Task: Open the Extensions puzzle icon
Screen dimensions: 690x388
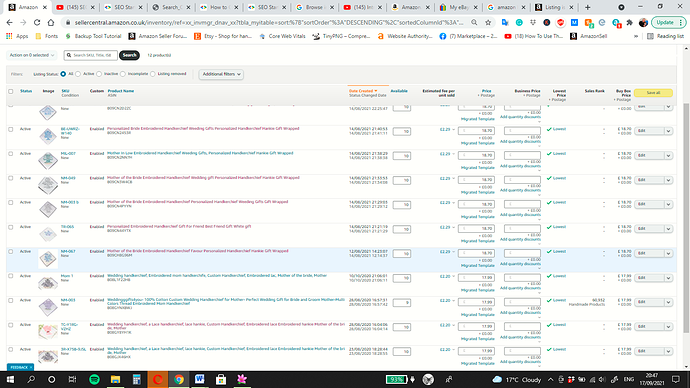Action: pyautogui.click(x=630, y=22)
